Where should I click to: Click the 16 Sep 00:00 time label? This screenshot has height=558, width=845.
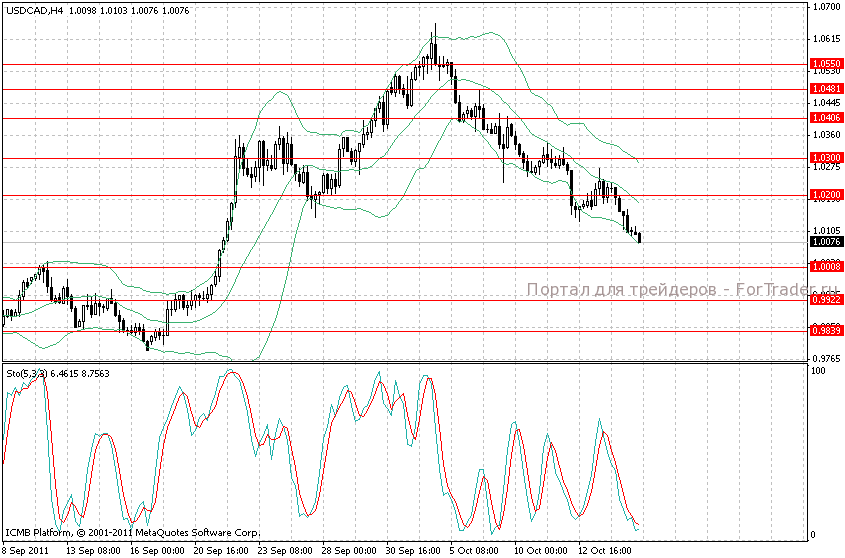tap(157, 551)
